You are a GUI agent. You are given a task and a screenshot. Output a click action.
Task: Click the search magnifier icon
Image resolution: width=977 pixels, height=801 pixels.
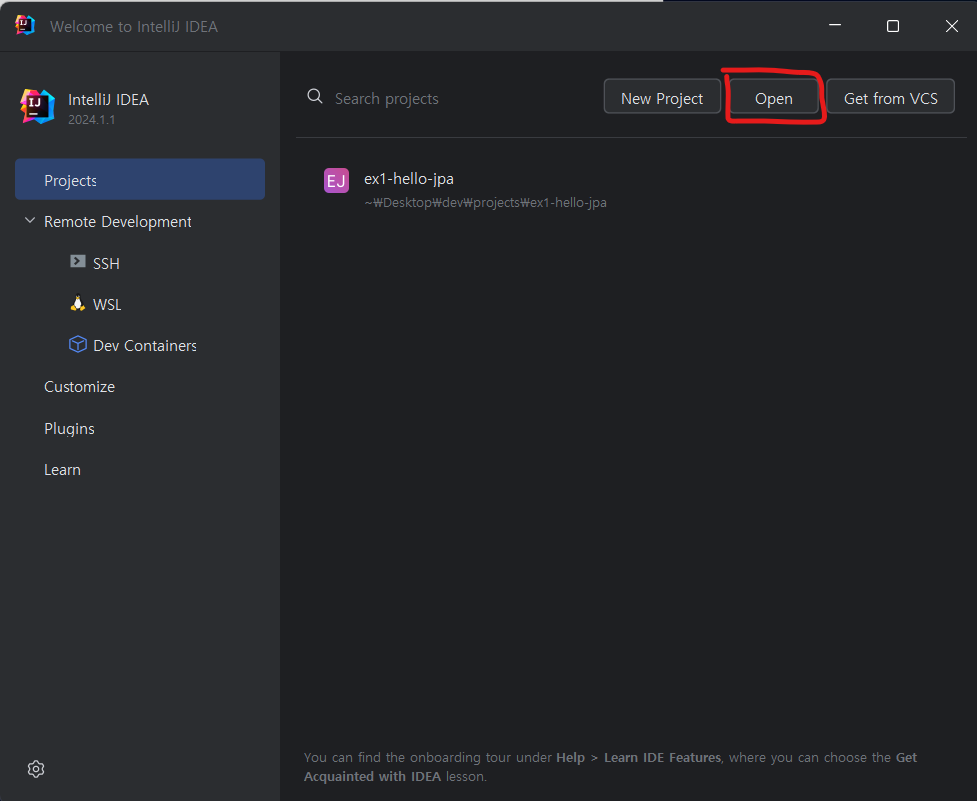coord(314,97)
